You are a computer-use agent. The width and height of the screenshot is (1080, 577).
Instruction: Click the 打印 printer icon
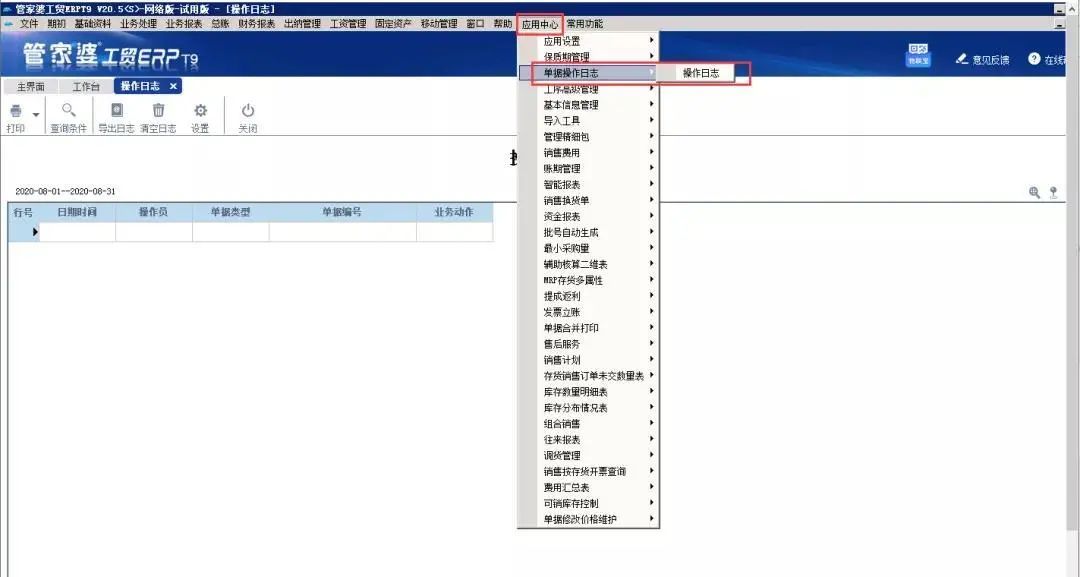[15, 111]
